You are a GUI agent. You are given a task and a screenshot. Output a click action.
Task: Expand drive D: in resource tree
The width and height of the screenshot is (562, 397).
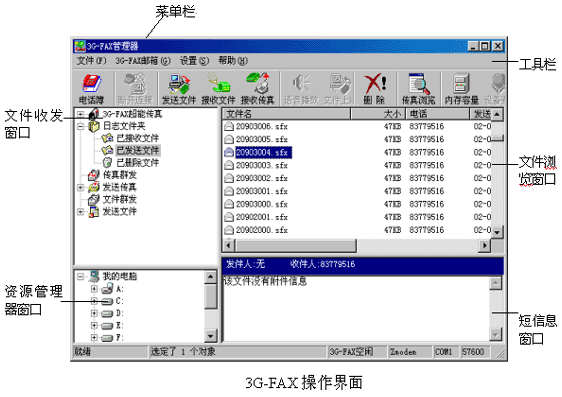94,314
